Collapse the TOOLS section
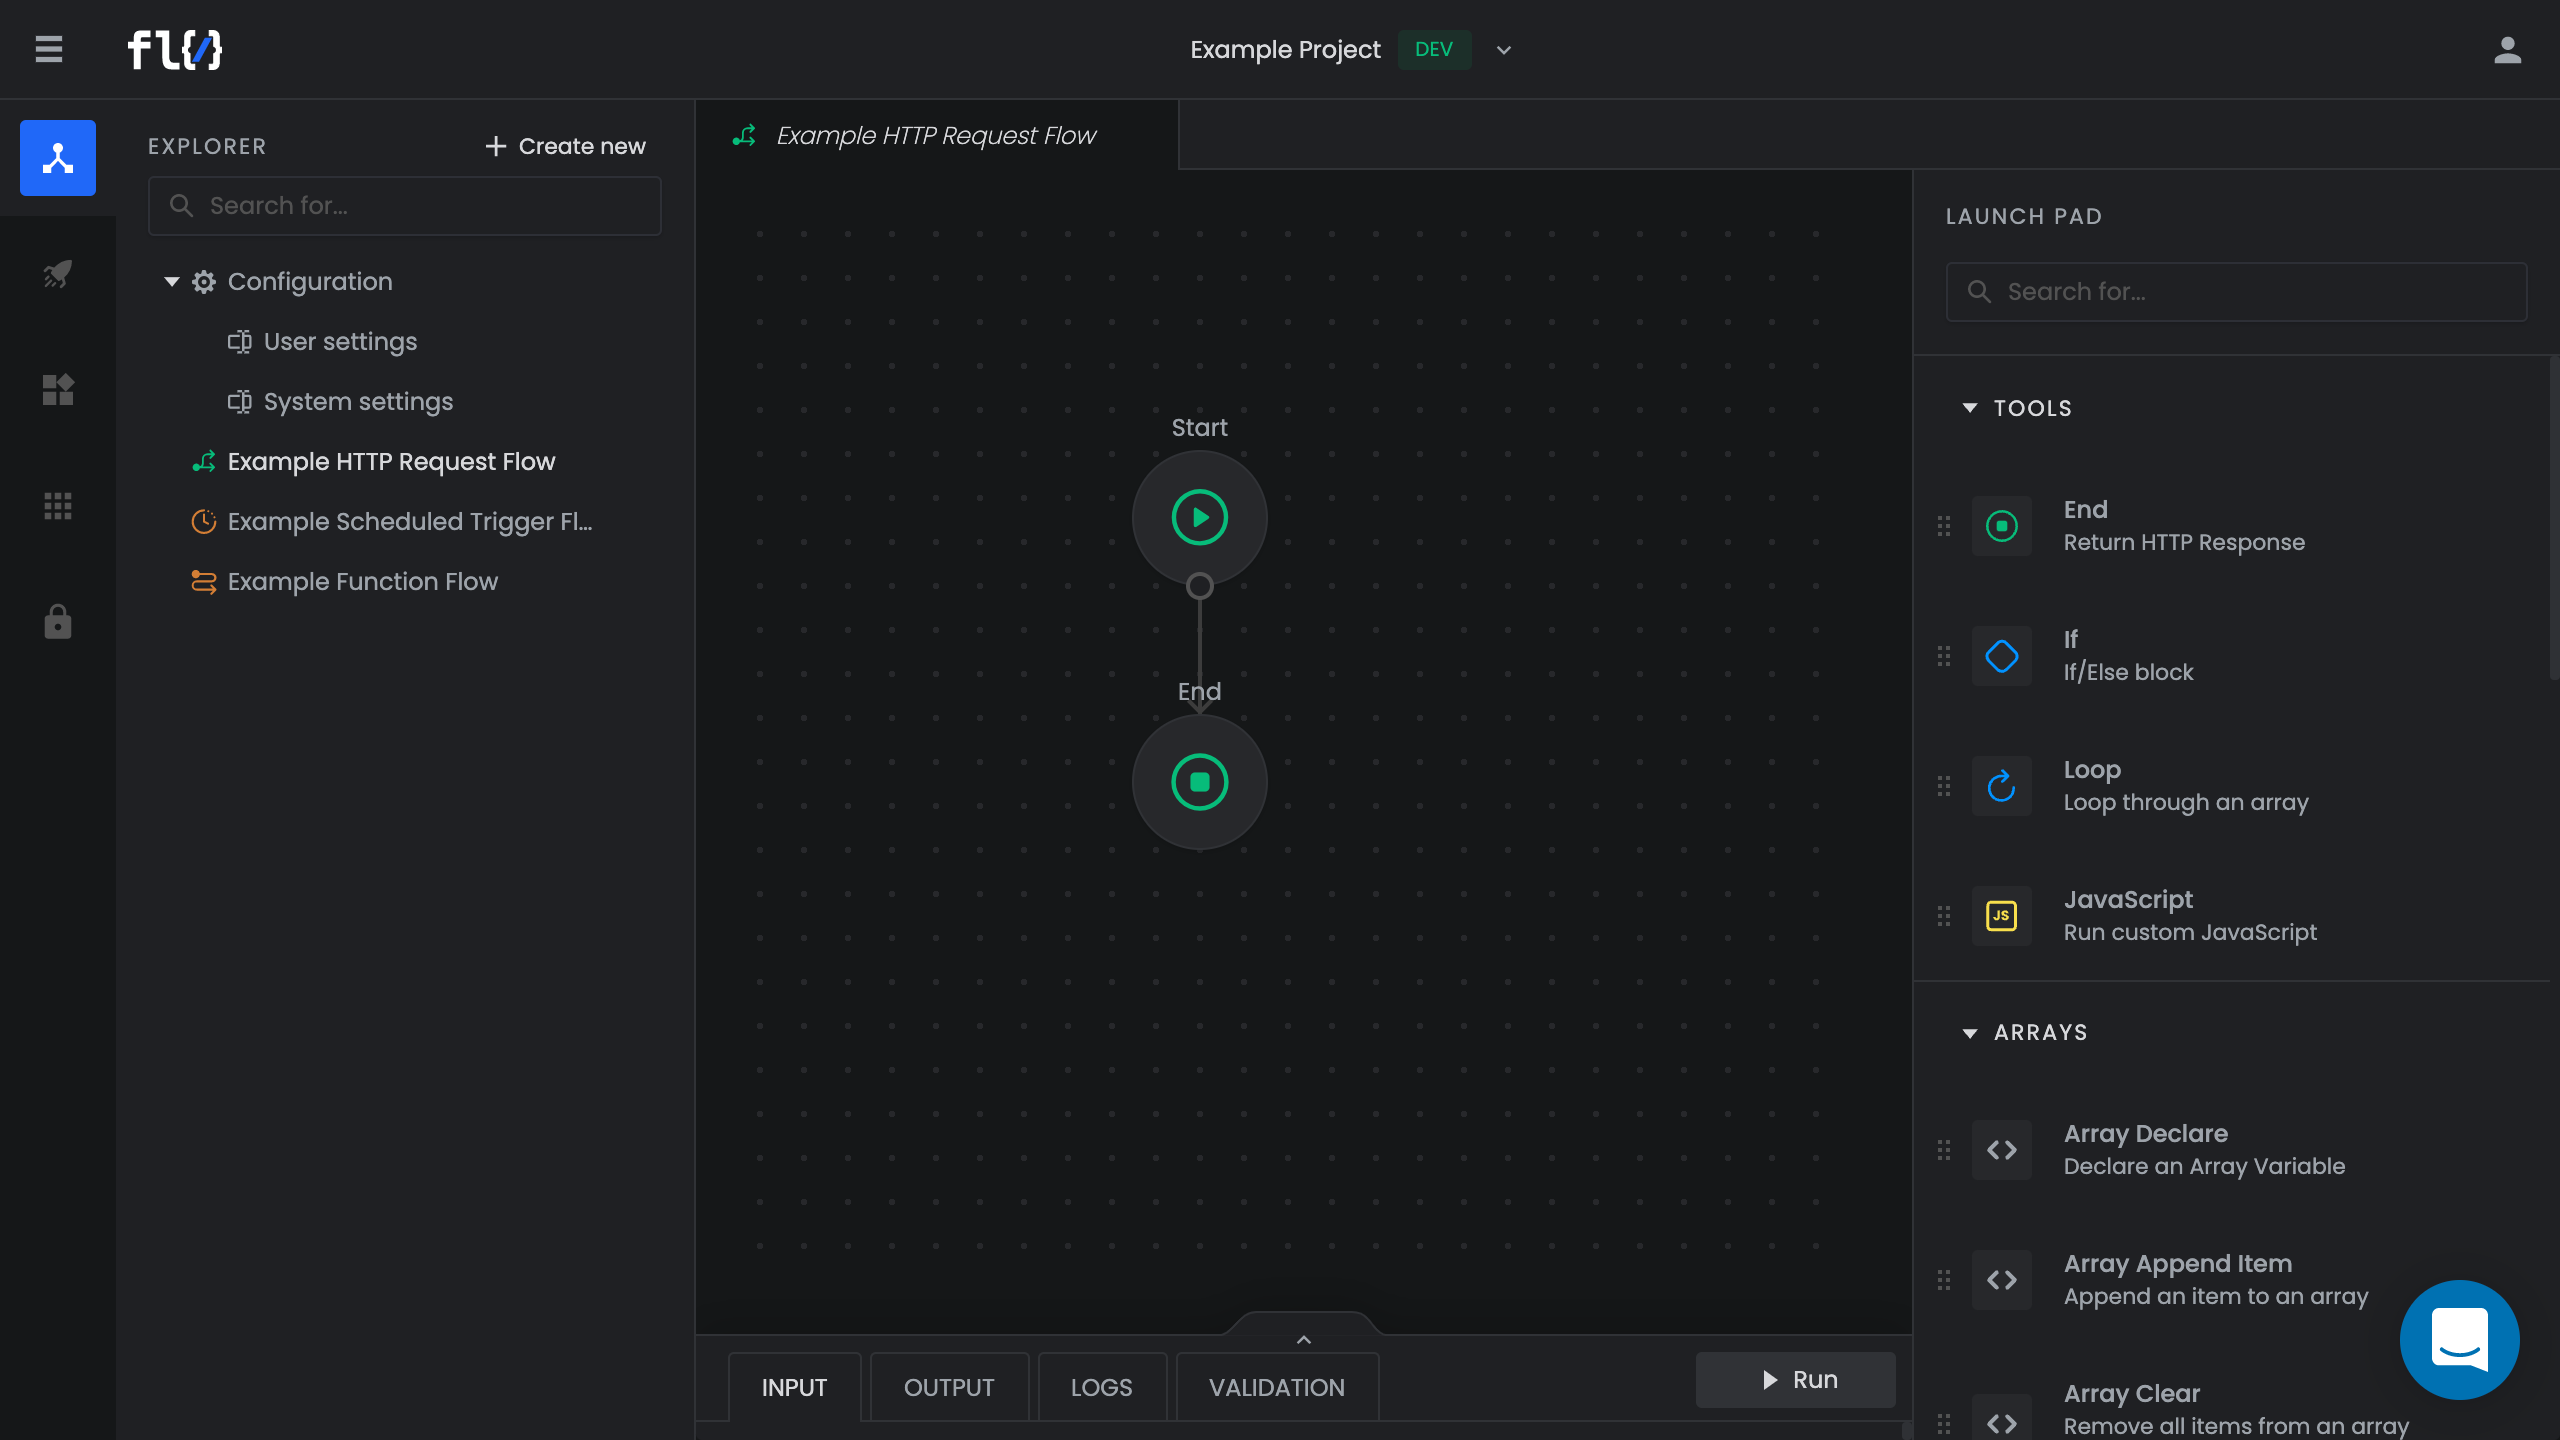 pos(1970,408)
